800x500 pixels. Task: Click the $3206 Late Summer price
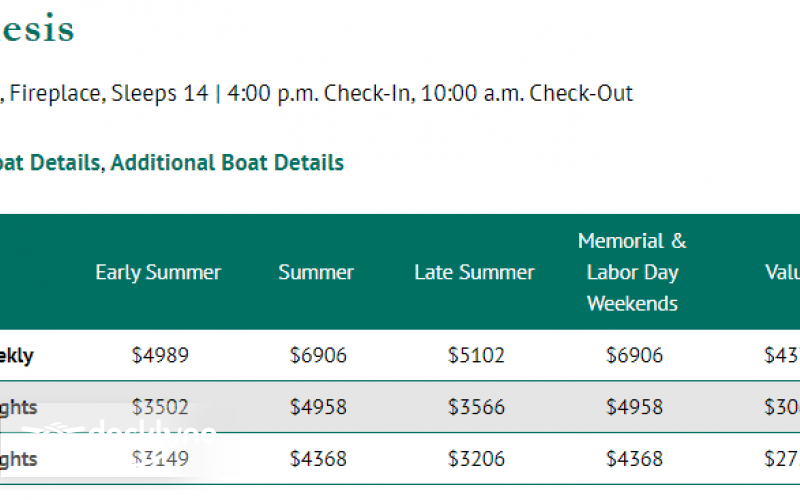pos(476,459)
